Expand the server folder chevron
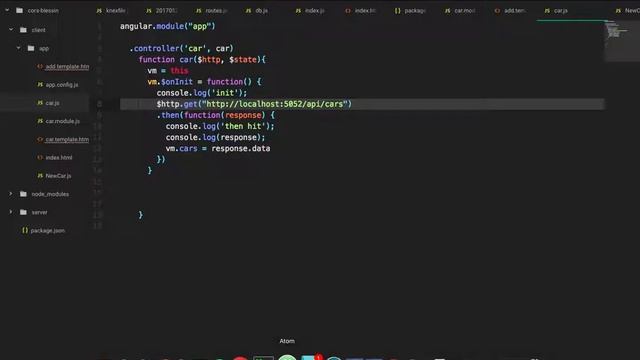The image size is (640, 360). 11,212
